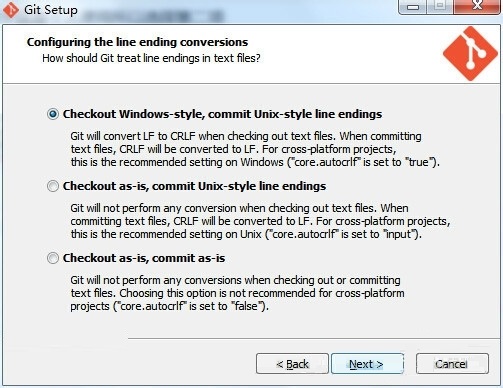Click the core.autocrlf false description paragraph
This screenshot has height=388, width=503.
click(237, 293)
